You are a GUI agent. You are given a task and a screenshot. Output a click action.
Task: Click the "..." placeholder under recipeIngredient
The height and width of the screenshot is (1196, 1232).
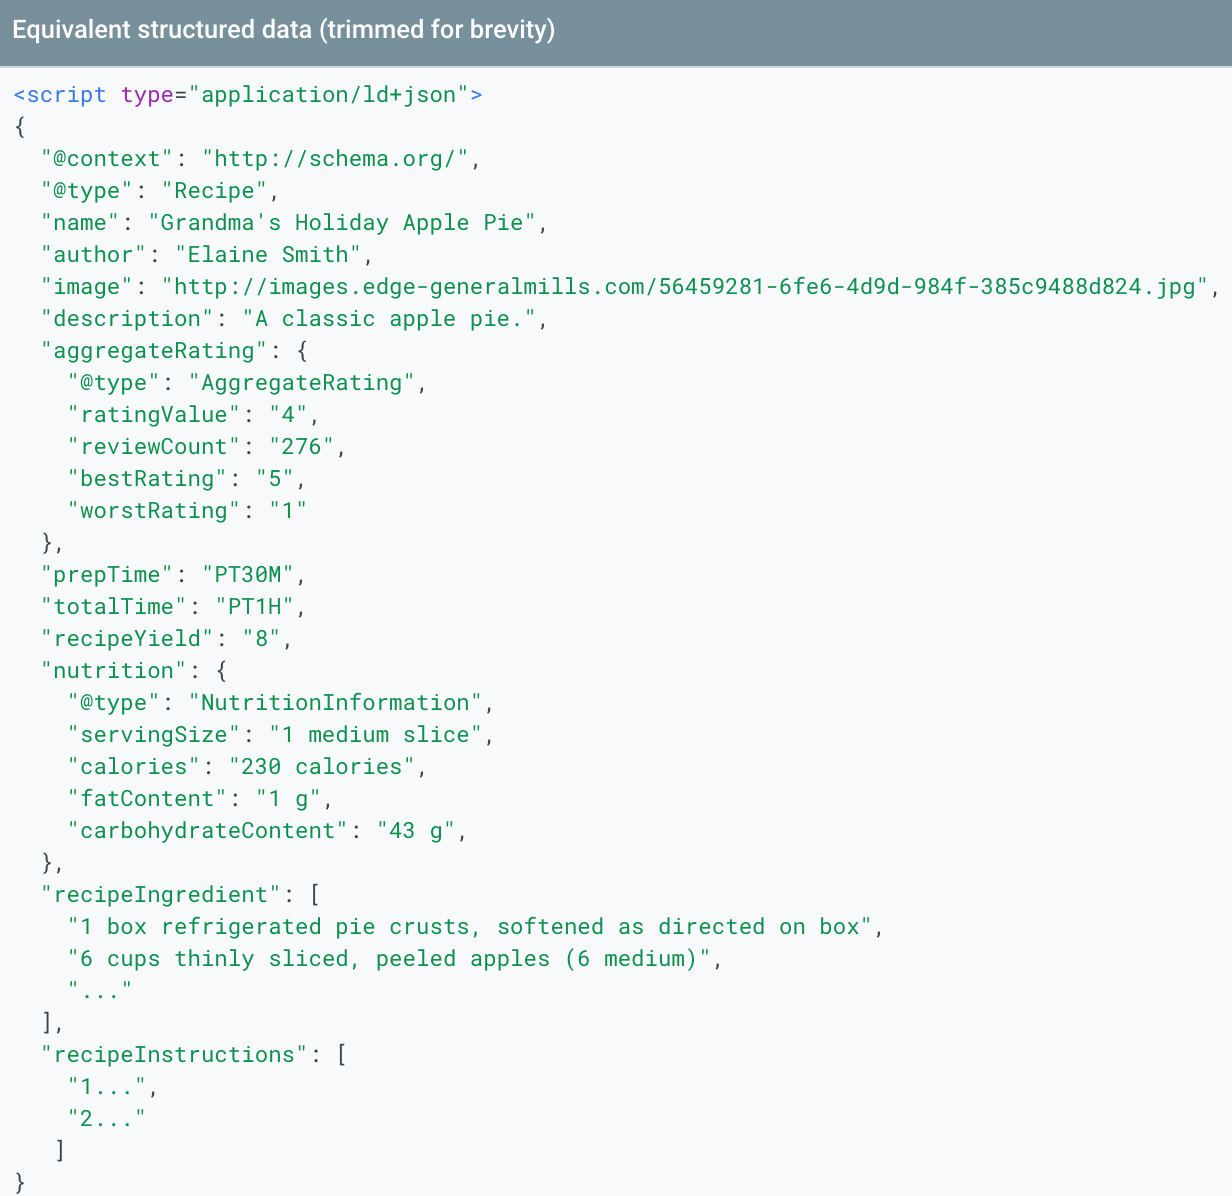tap(100, 991)
